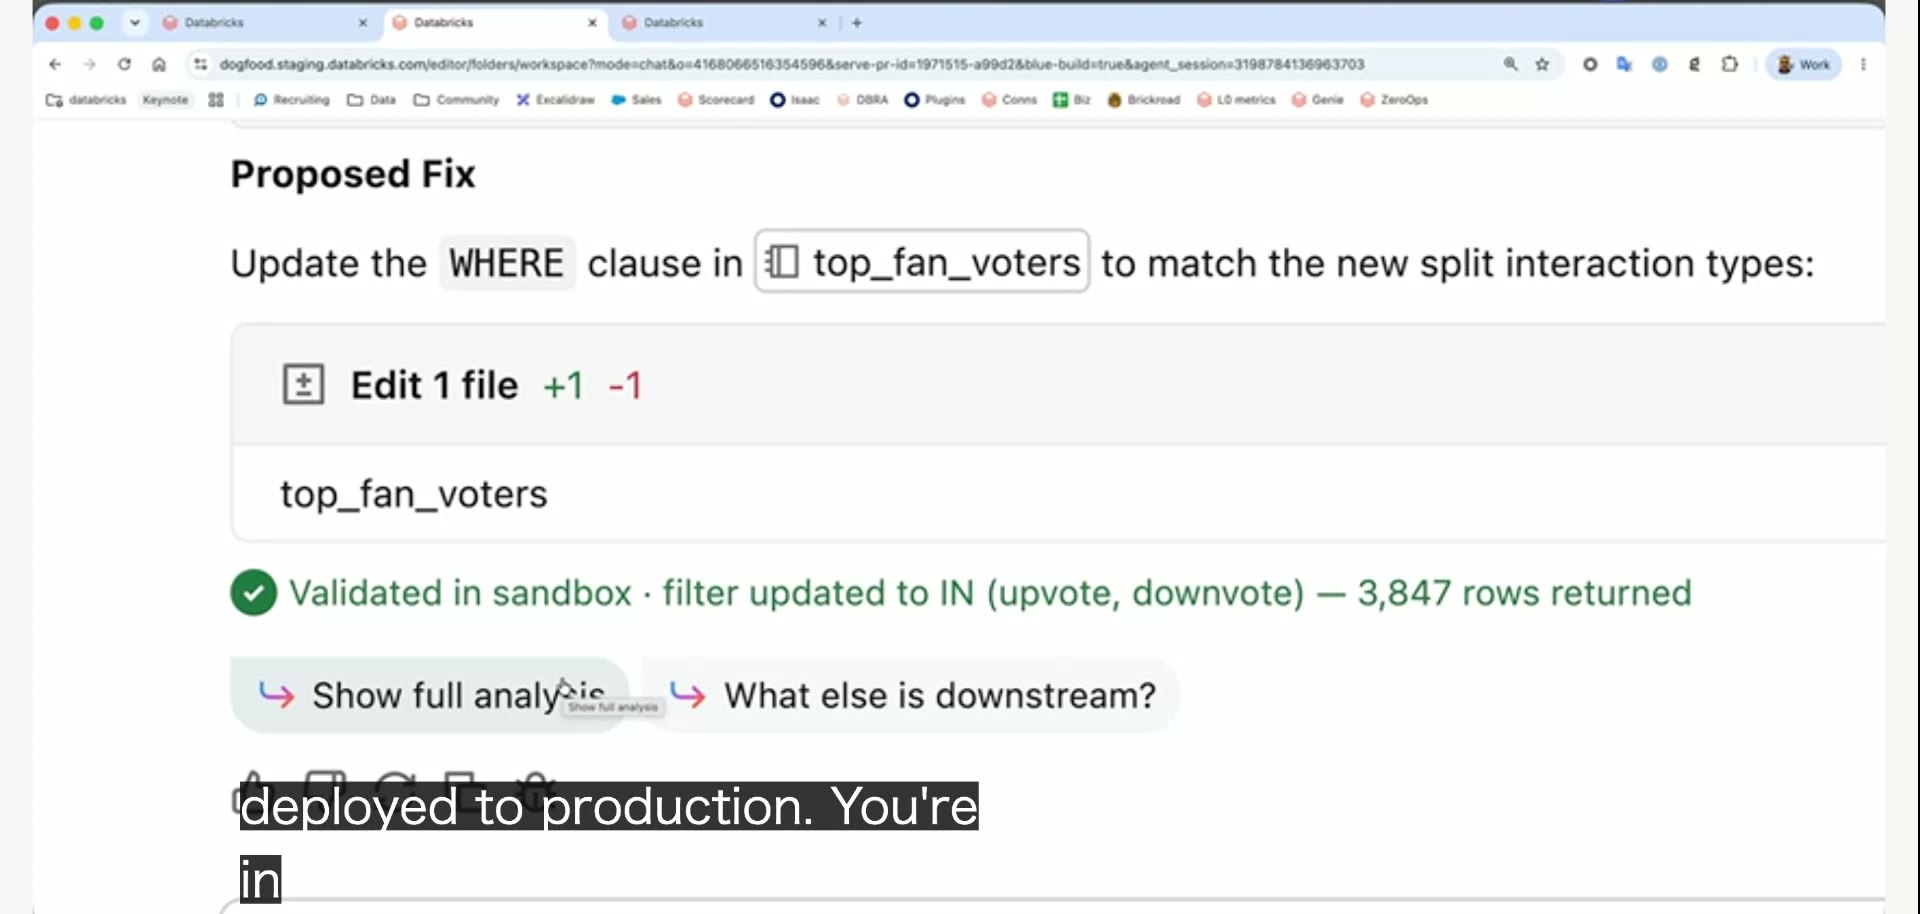Click the notebook icon in top_fan_voters chip
This screenshot has width=1920, height=914.
782,262
